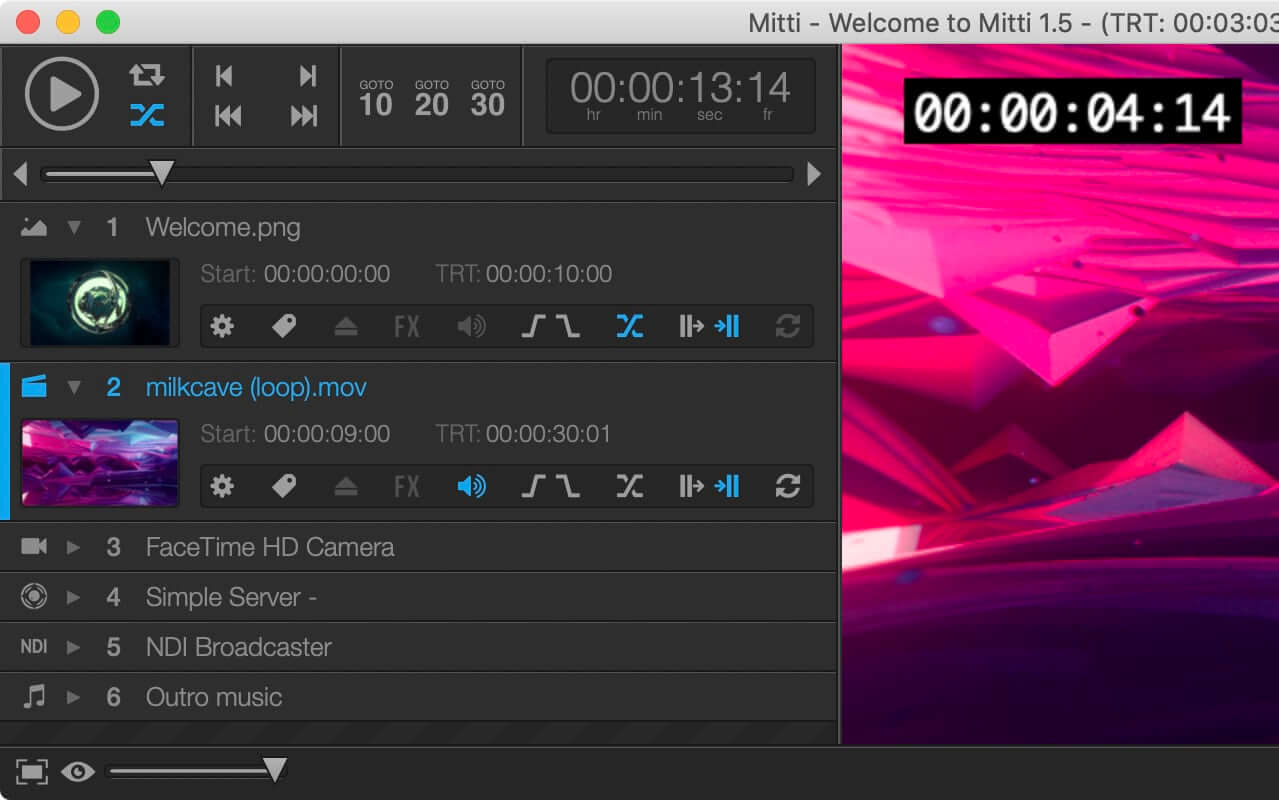
Task: Open fade in/out settings for Welcome.png
Action: (550, 326)
